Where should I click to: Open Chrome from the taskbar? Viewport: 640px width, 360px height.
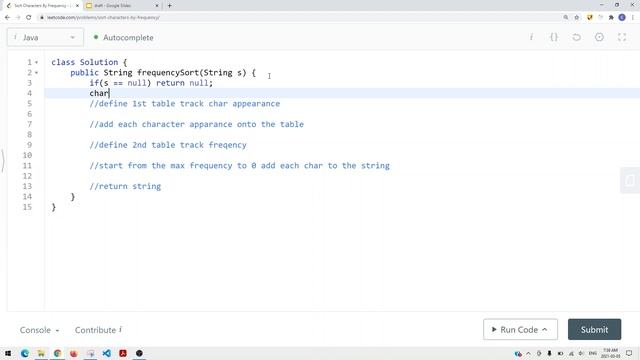57,353
